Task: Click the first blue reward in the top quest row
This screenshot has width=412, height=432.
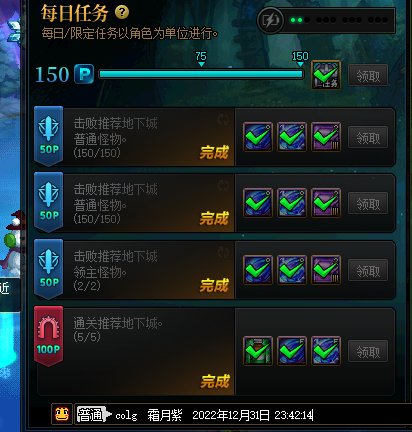Action: tap(258, 137)
